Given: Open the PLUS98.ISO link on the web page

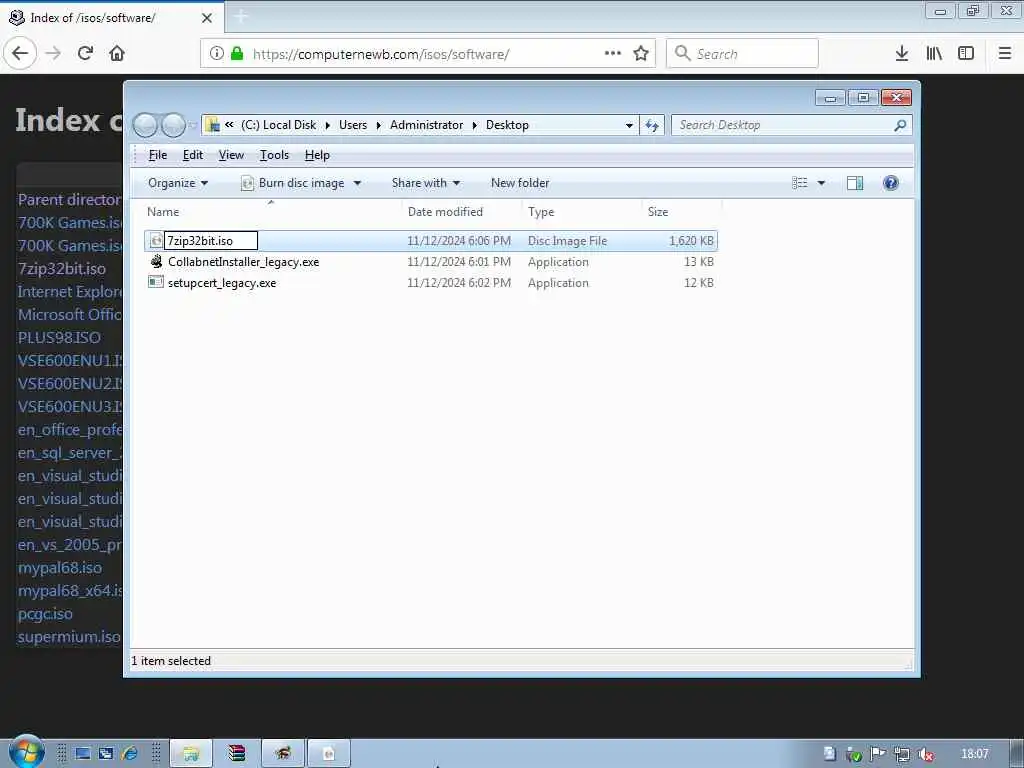Looking at the screenshot, I should [x=59, y=338].
